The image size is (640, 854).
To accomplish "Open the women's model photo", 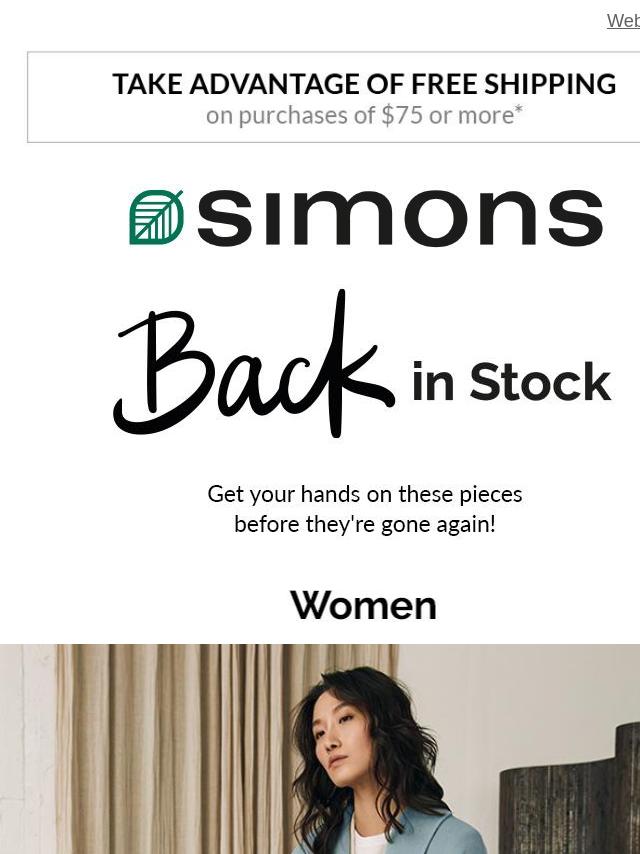I will click(x=320, y=749).
